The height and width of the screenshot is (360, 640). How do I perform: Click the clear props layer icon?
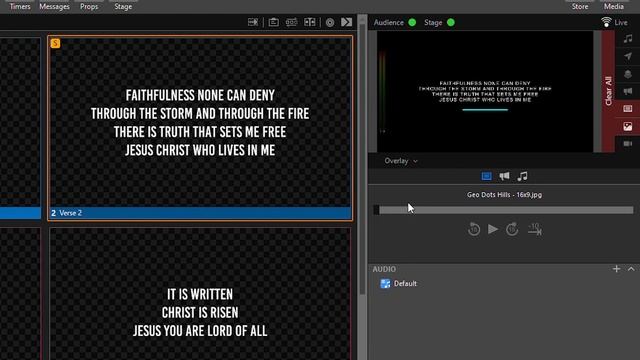pos(628,74)
